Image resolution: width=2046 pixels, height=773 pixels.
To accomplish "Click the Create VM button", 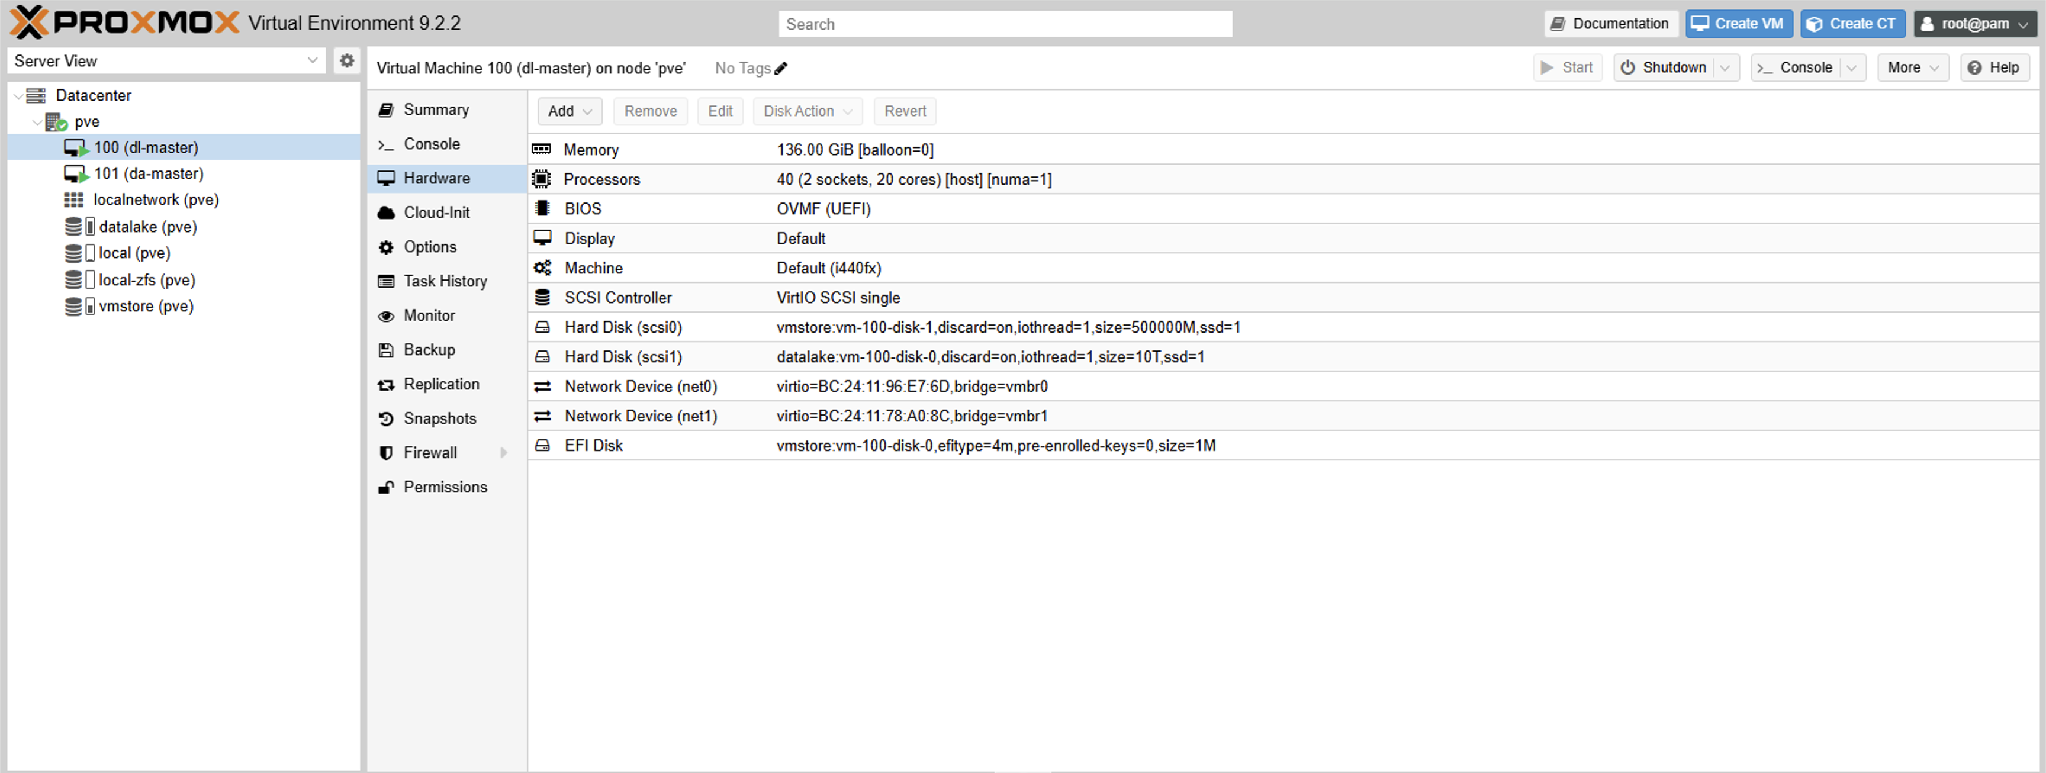I will [x=1739, y=24].
